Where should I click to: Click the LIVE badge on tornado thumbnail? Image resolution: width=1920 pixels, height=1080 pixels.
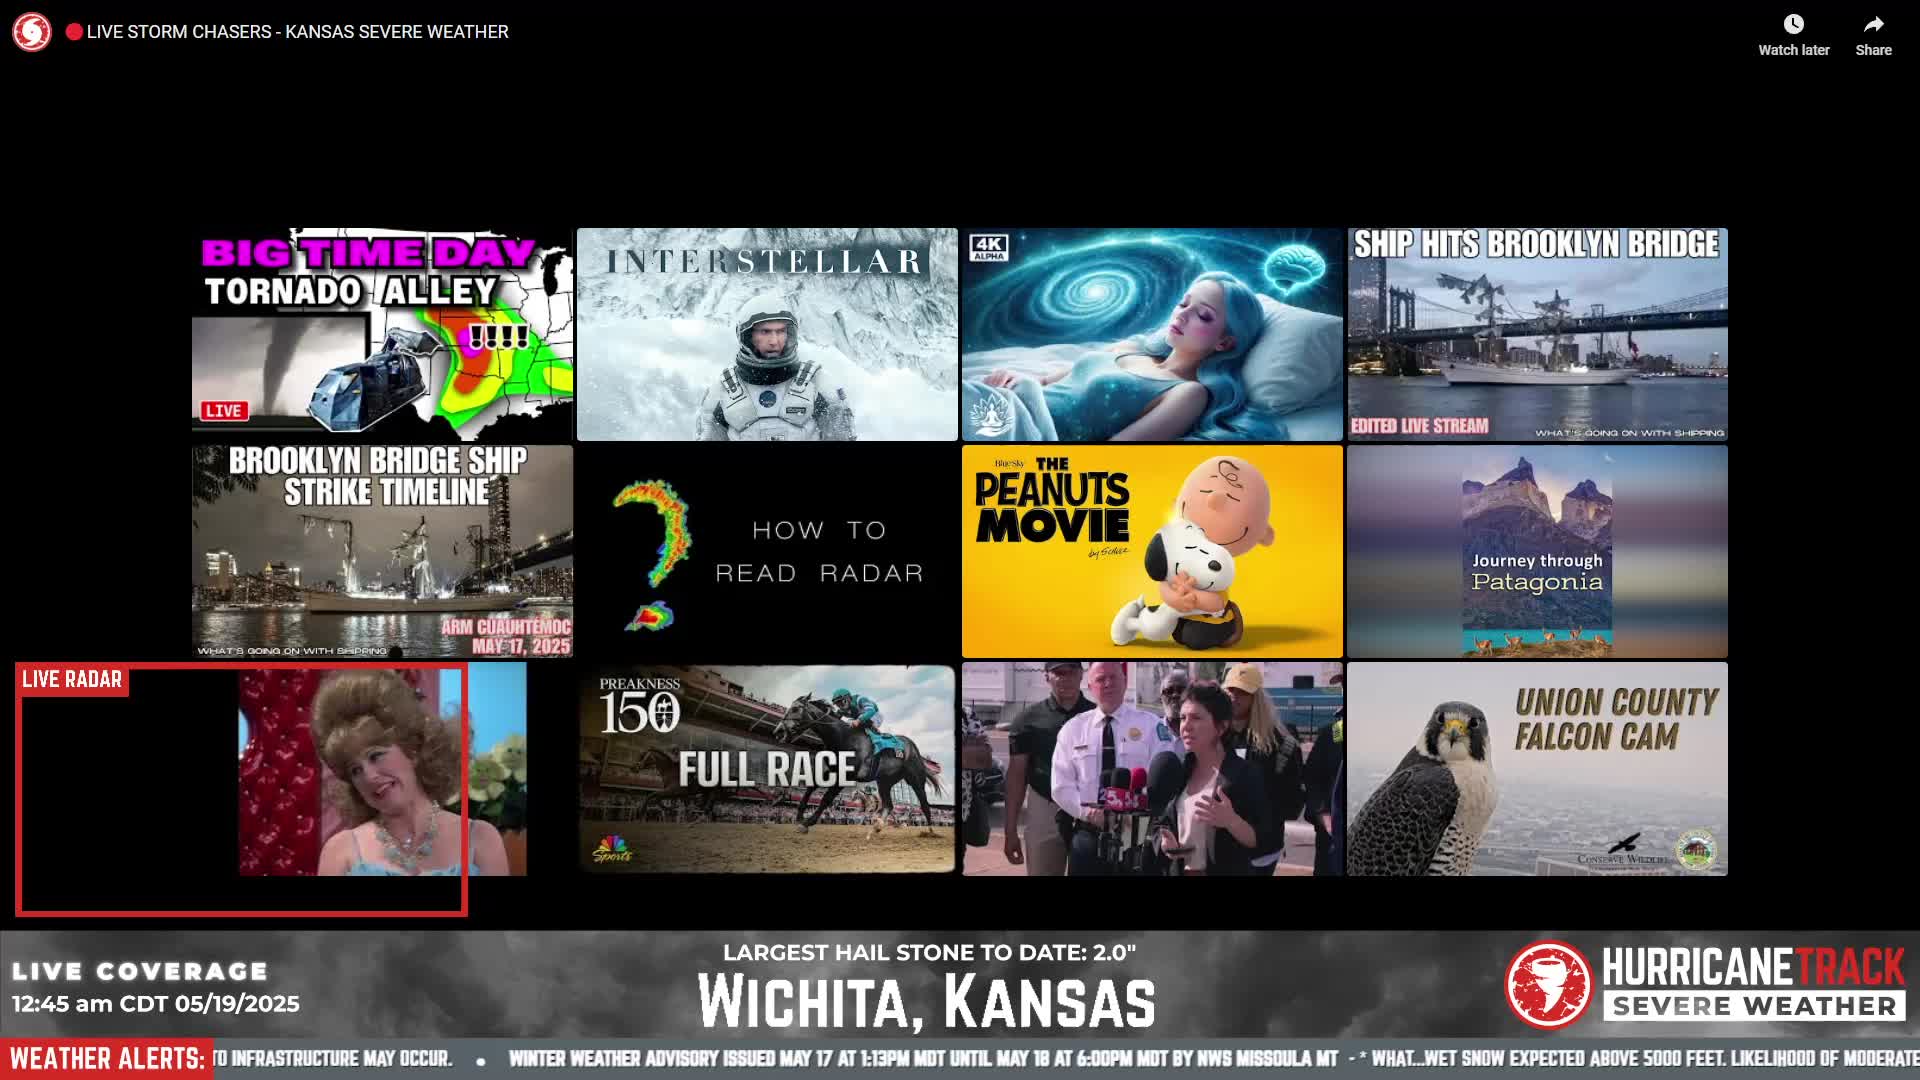pos(223,411)
